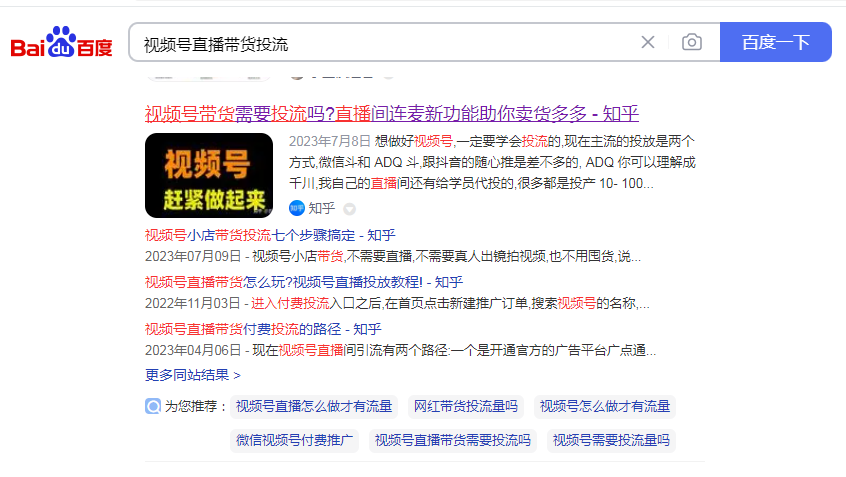The image size is (846, 477).
Task: Click the 视频号赶紧做起来 thumbnail
Action: pyautogui.click(x=209, y=175)
